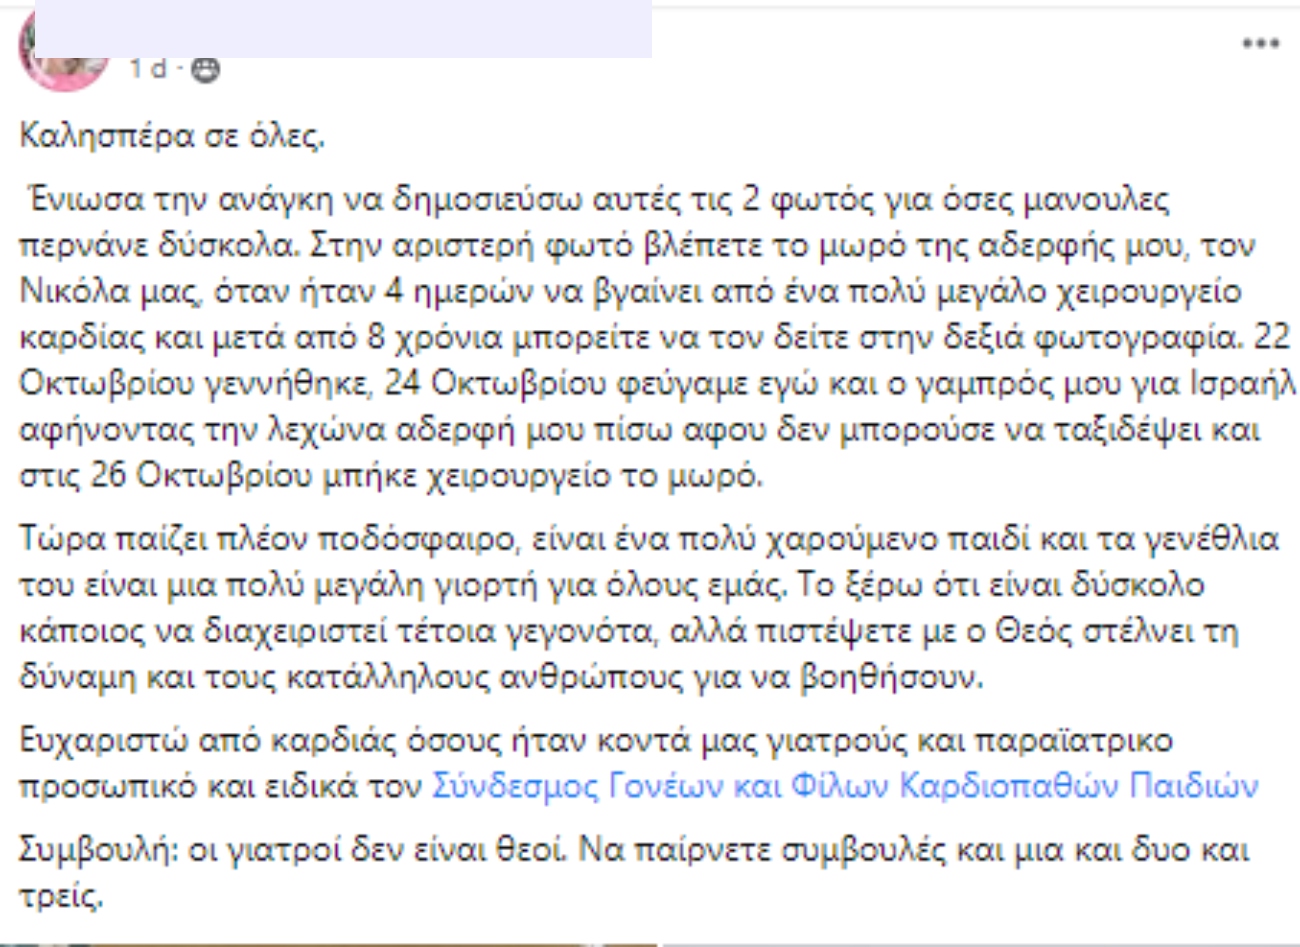This screenshot has width=1300, height=947.
Task: Click the greeting line "Καλησπέρα σε όλες,"
Action: (x=172, y=136)
